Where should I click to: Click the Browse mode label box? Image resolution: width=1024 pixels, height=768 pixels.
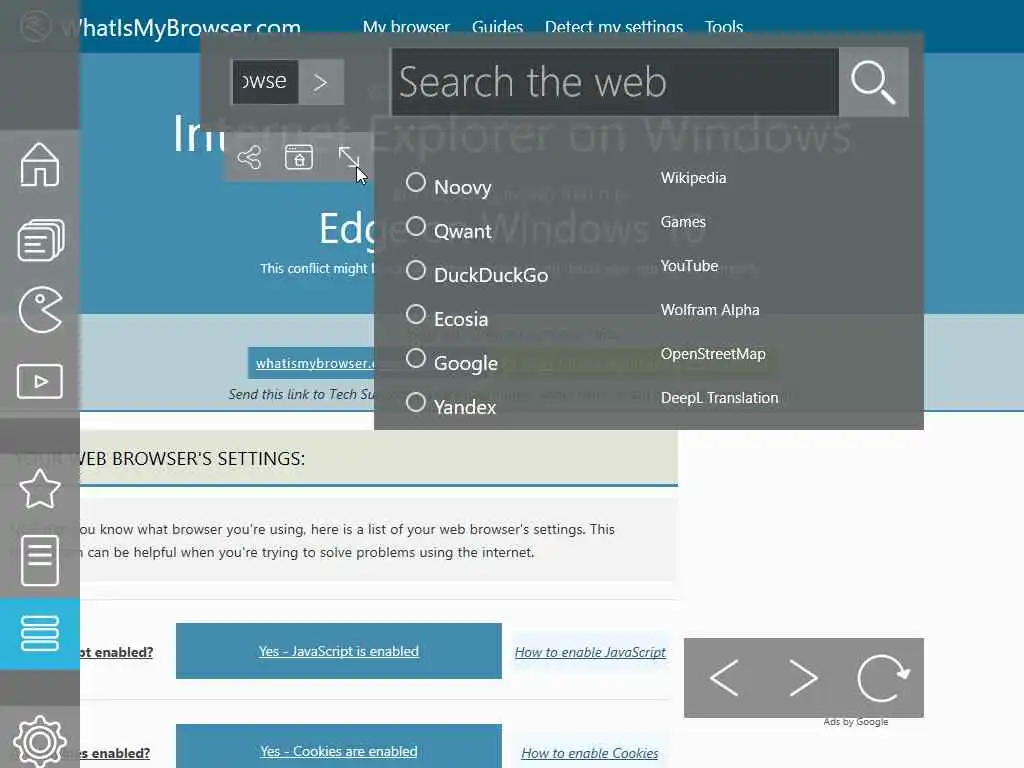click(266, 82)
